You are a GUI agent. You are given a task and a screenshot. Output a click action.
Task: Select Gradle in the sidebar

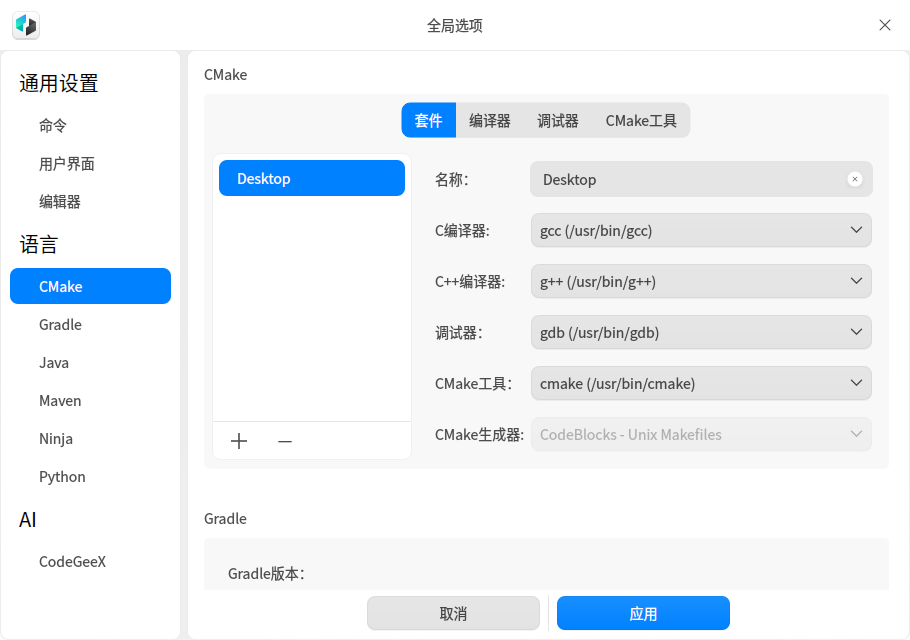[91, 324]
